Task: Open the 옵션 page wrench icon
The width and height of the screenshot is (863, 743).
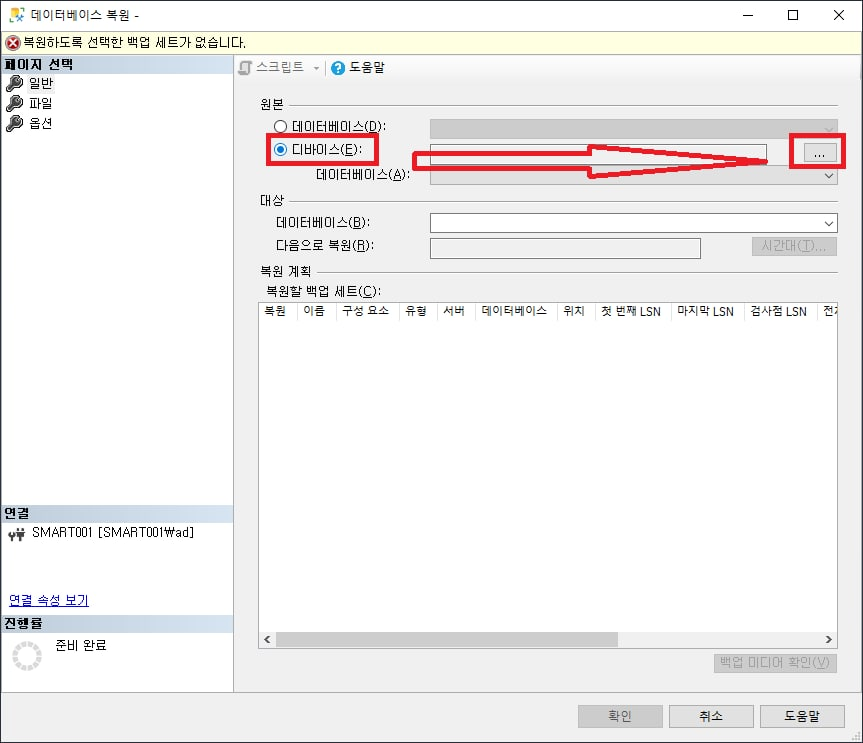Action: pyautogui.click(x=14, y=123)
